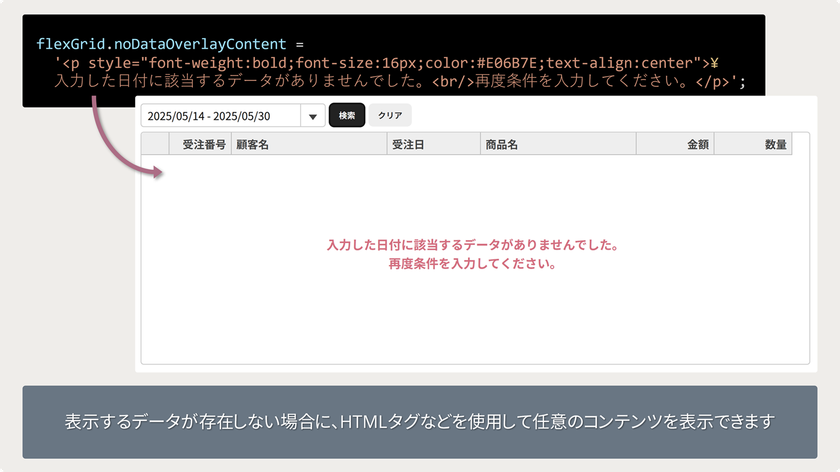Click the red no-data message 入力した日付に該当する
Image resolution: width=840 pixels, height=472 pixels.
tap(473, 246)
